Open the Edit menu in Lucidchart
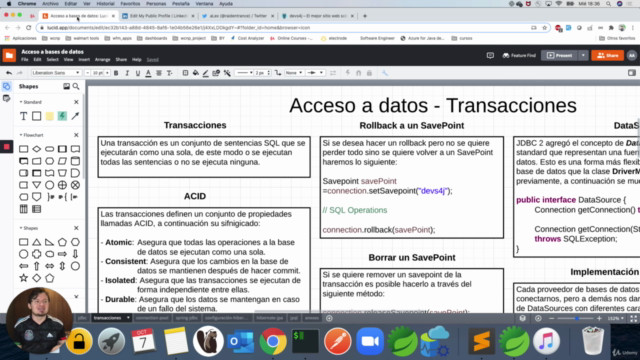 [x=37, y=60]
